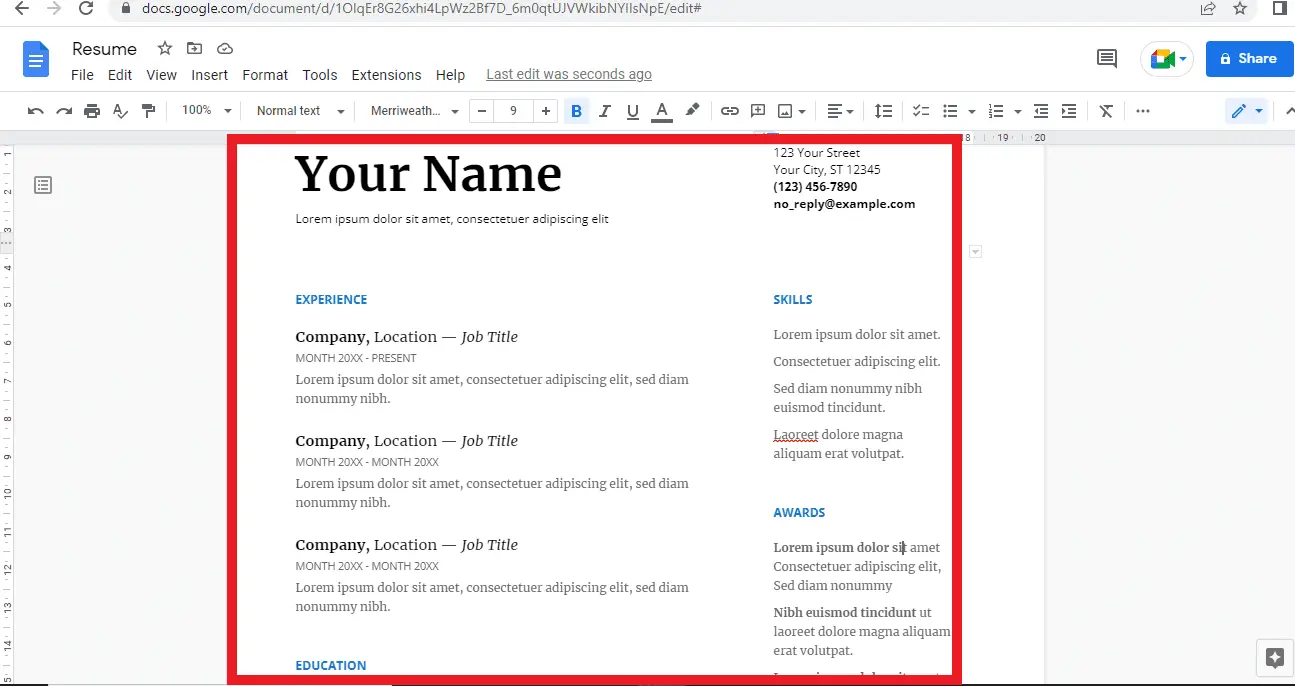The height and width of the screenshot is (686, 1295).
Task: Open the Extensions menu
Action: pos(386,74)
